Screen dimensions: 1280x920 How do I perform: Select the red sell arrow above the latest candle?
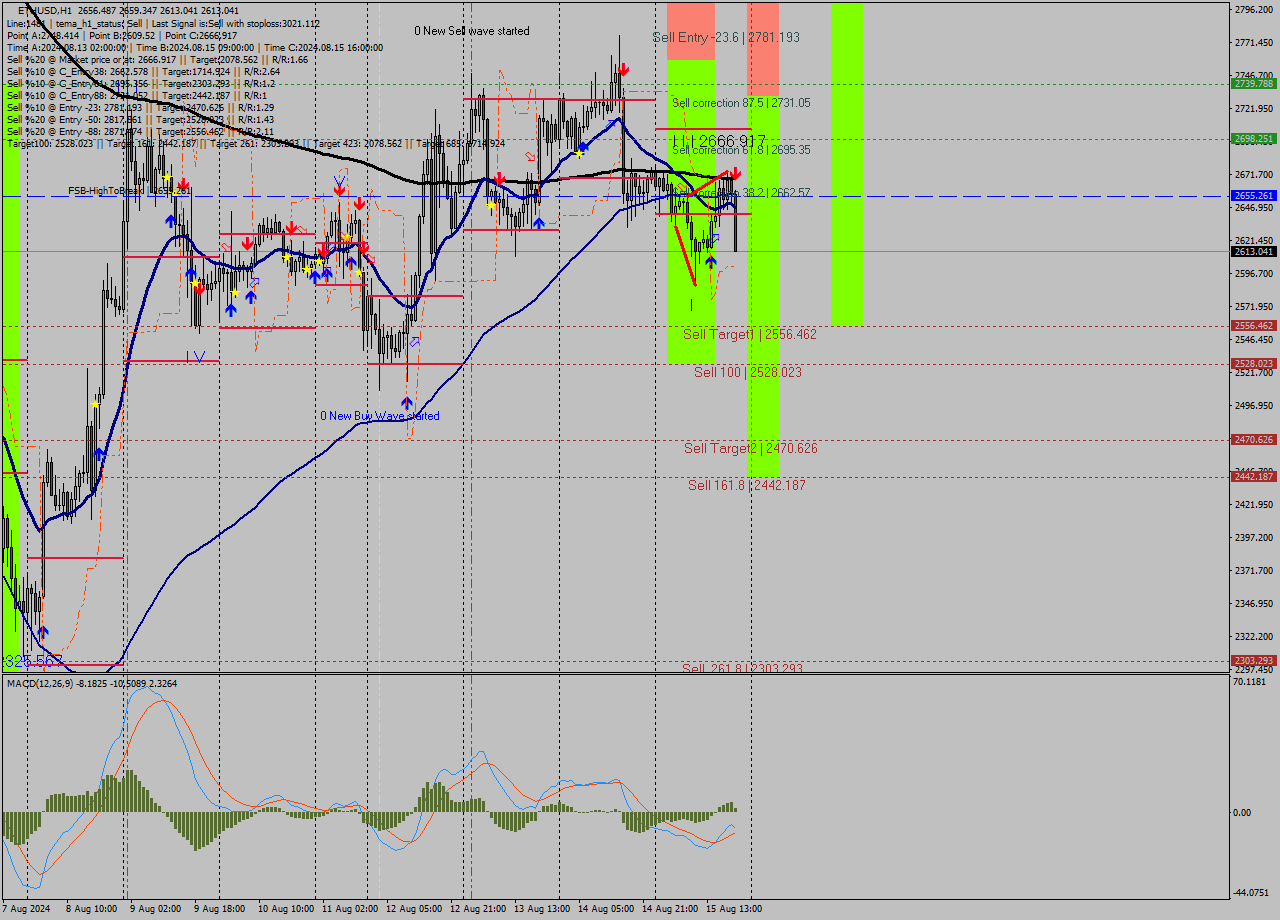point(735,173)
